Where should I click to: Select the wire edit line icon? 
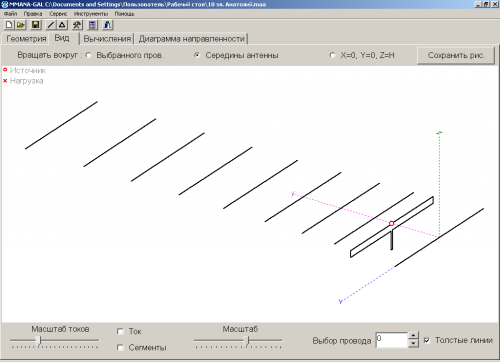click(x=51, y=25)
